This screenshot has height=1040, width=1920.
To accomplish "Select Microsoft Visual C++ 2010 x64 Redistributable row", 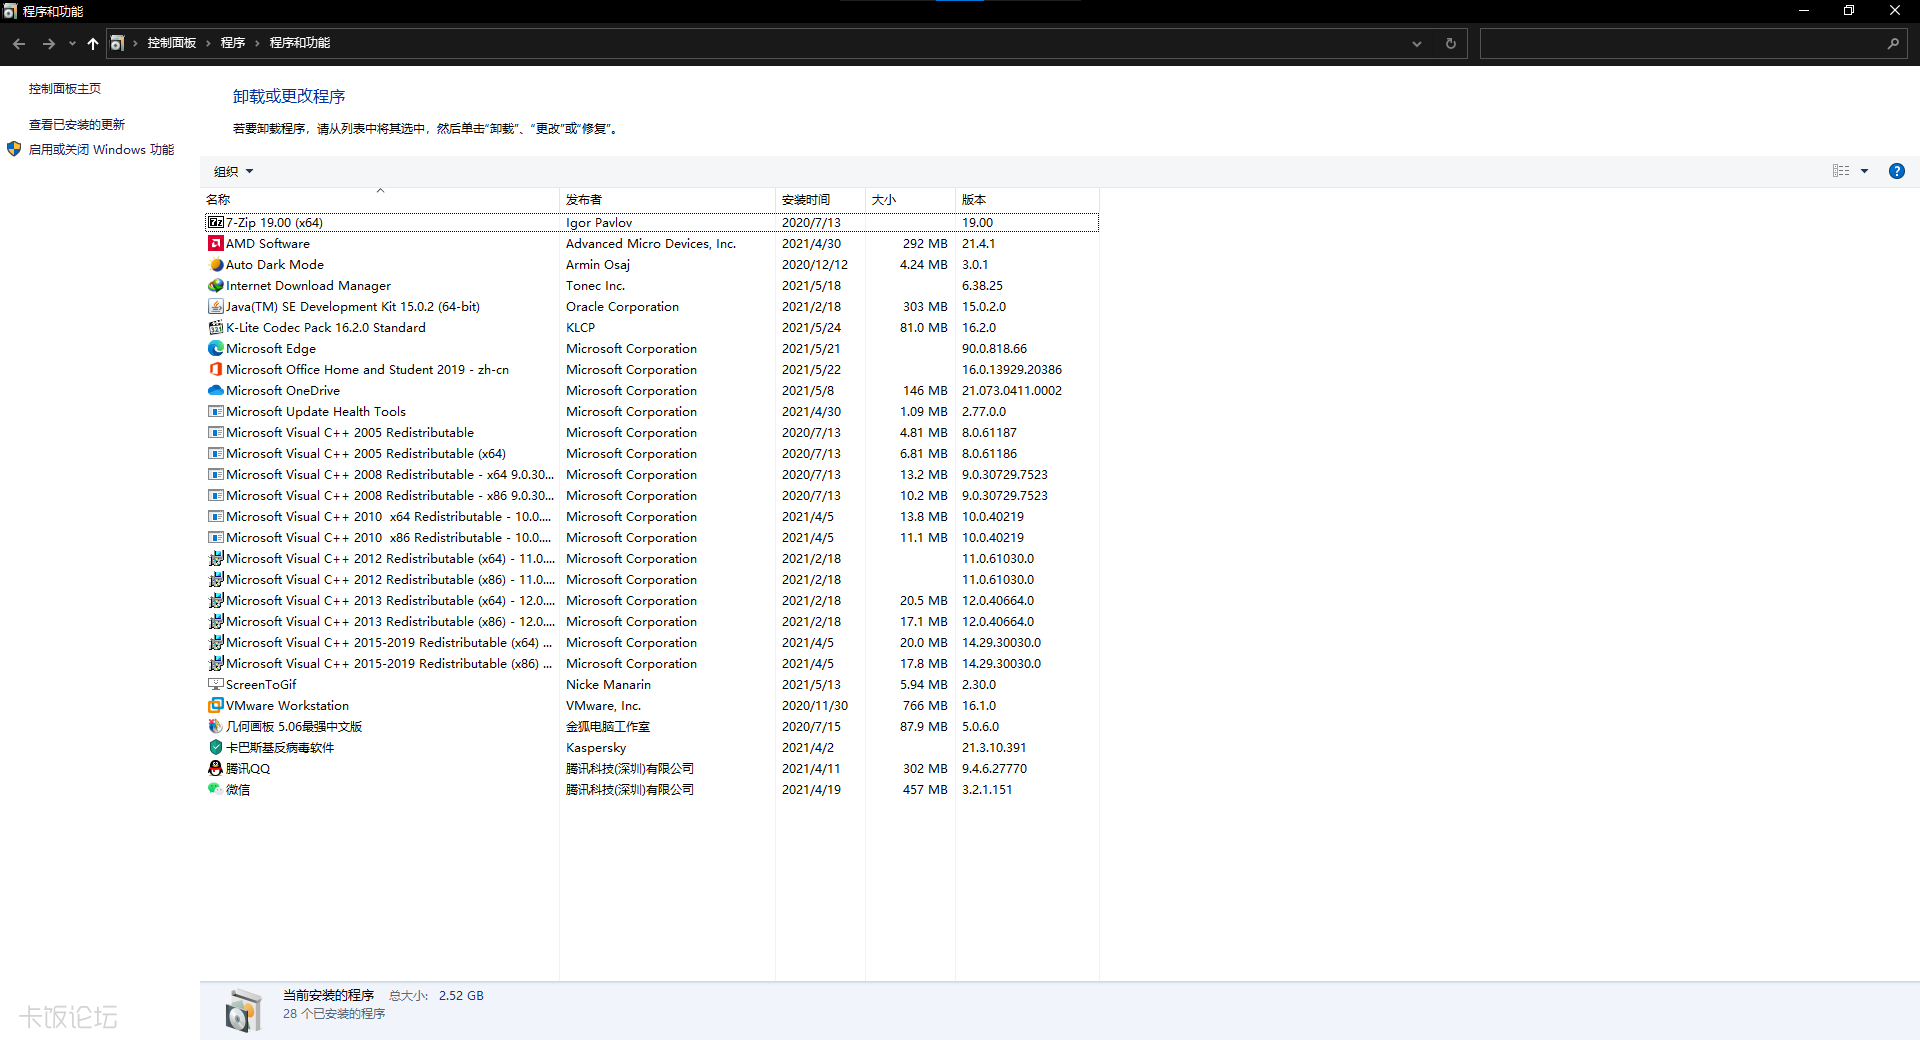I will tap(652, 517).
